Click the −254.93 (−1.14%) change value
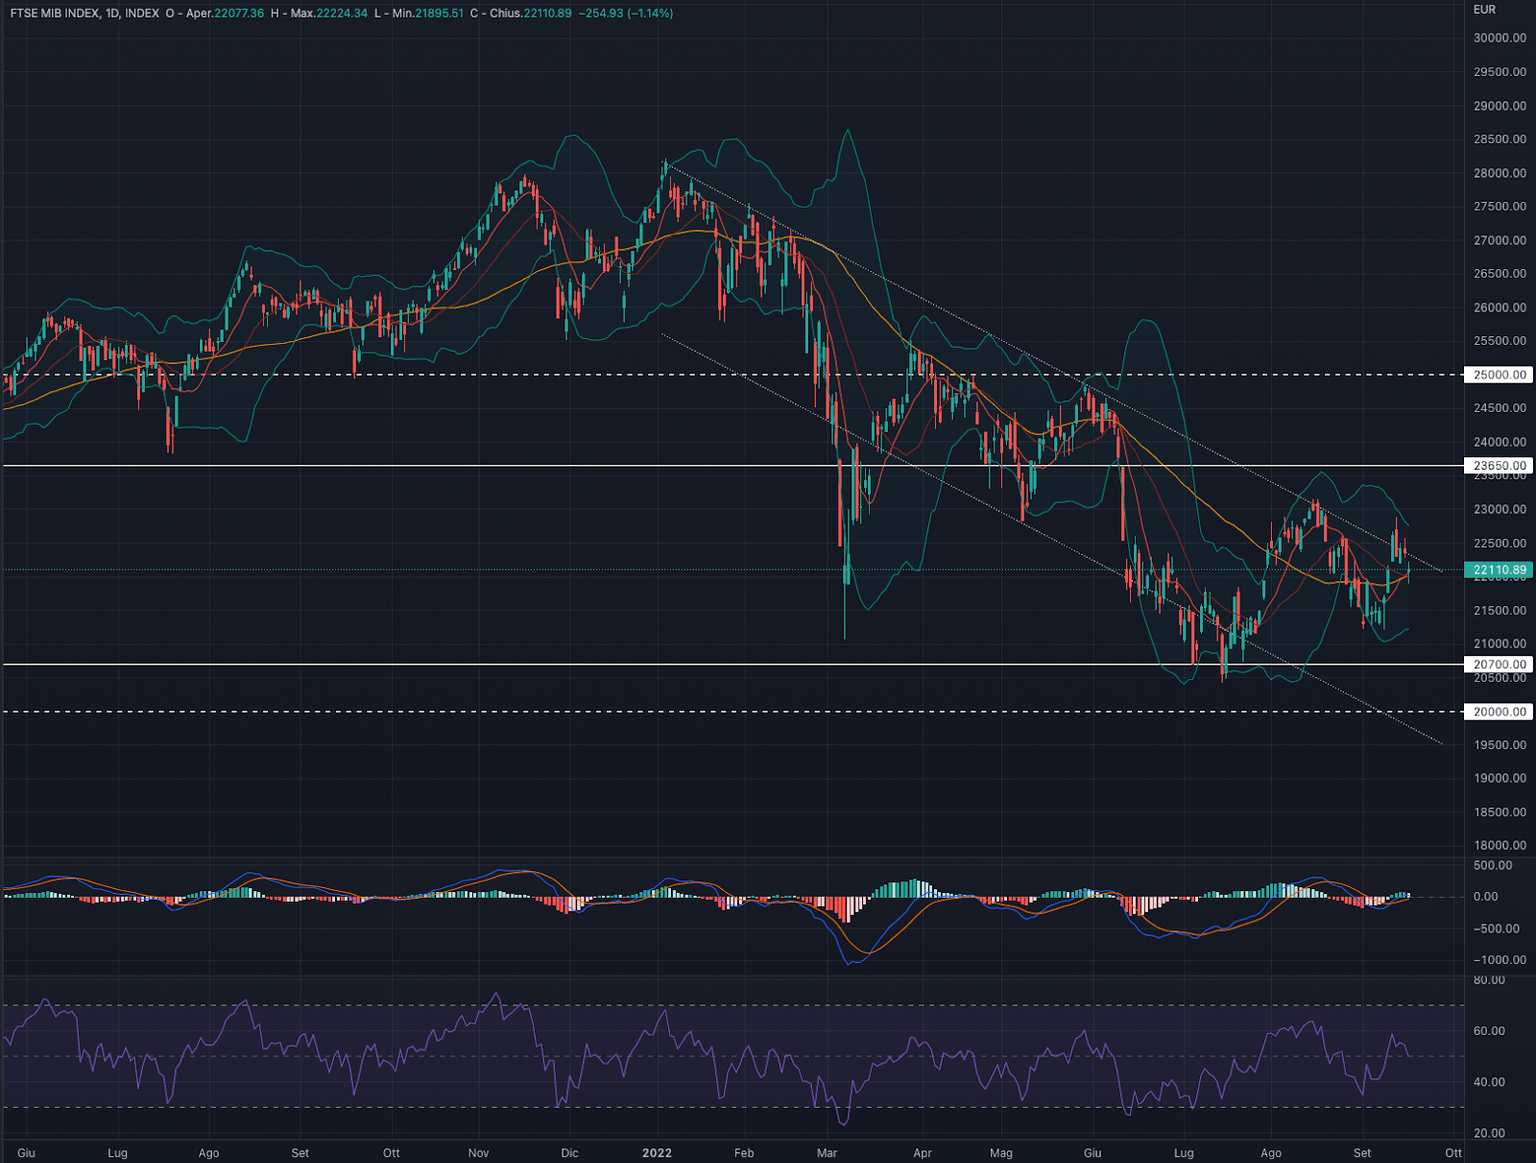Screen dimensions: 1536x1163 [x=626, y=13]
